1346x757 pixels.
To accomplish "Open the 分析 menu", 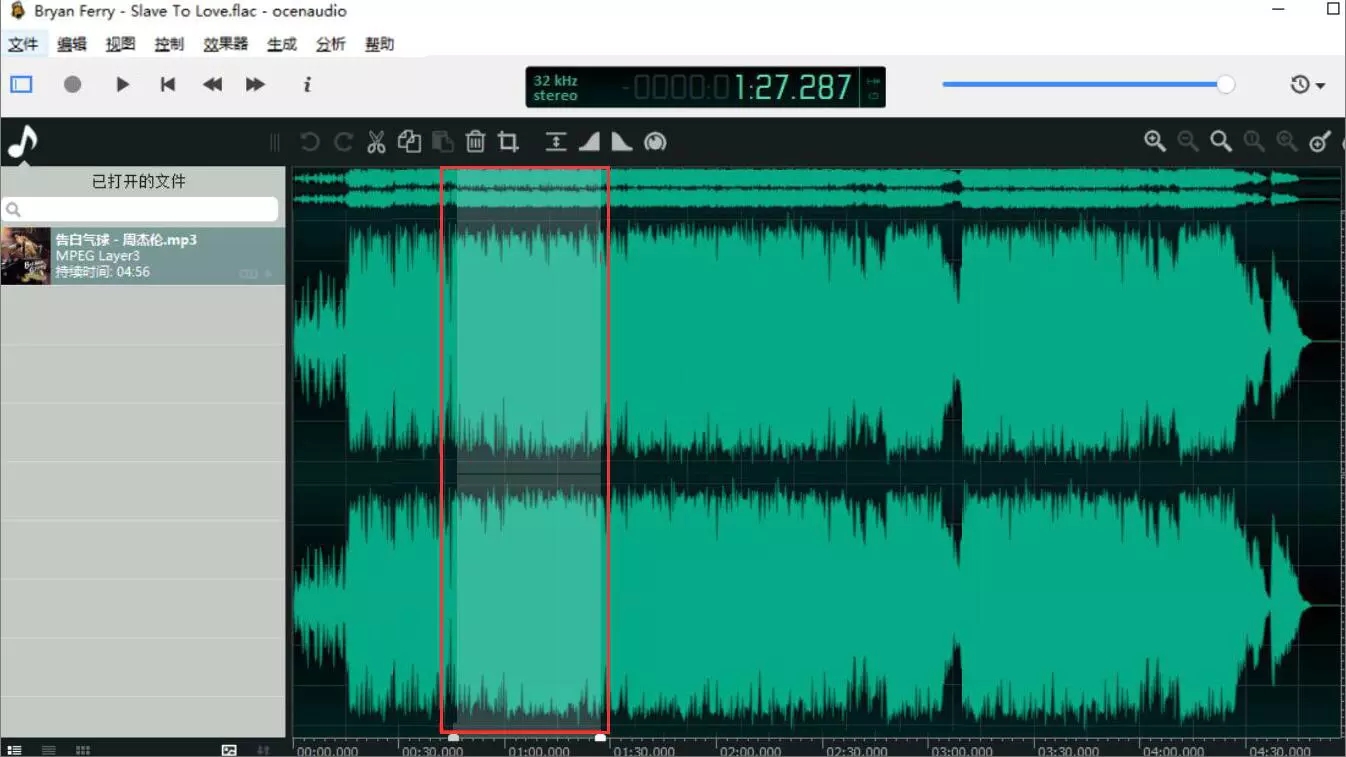I will click(330, 43).
